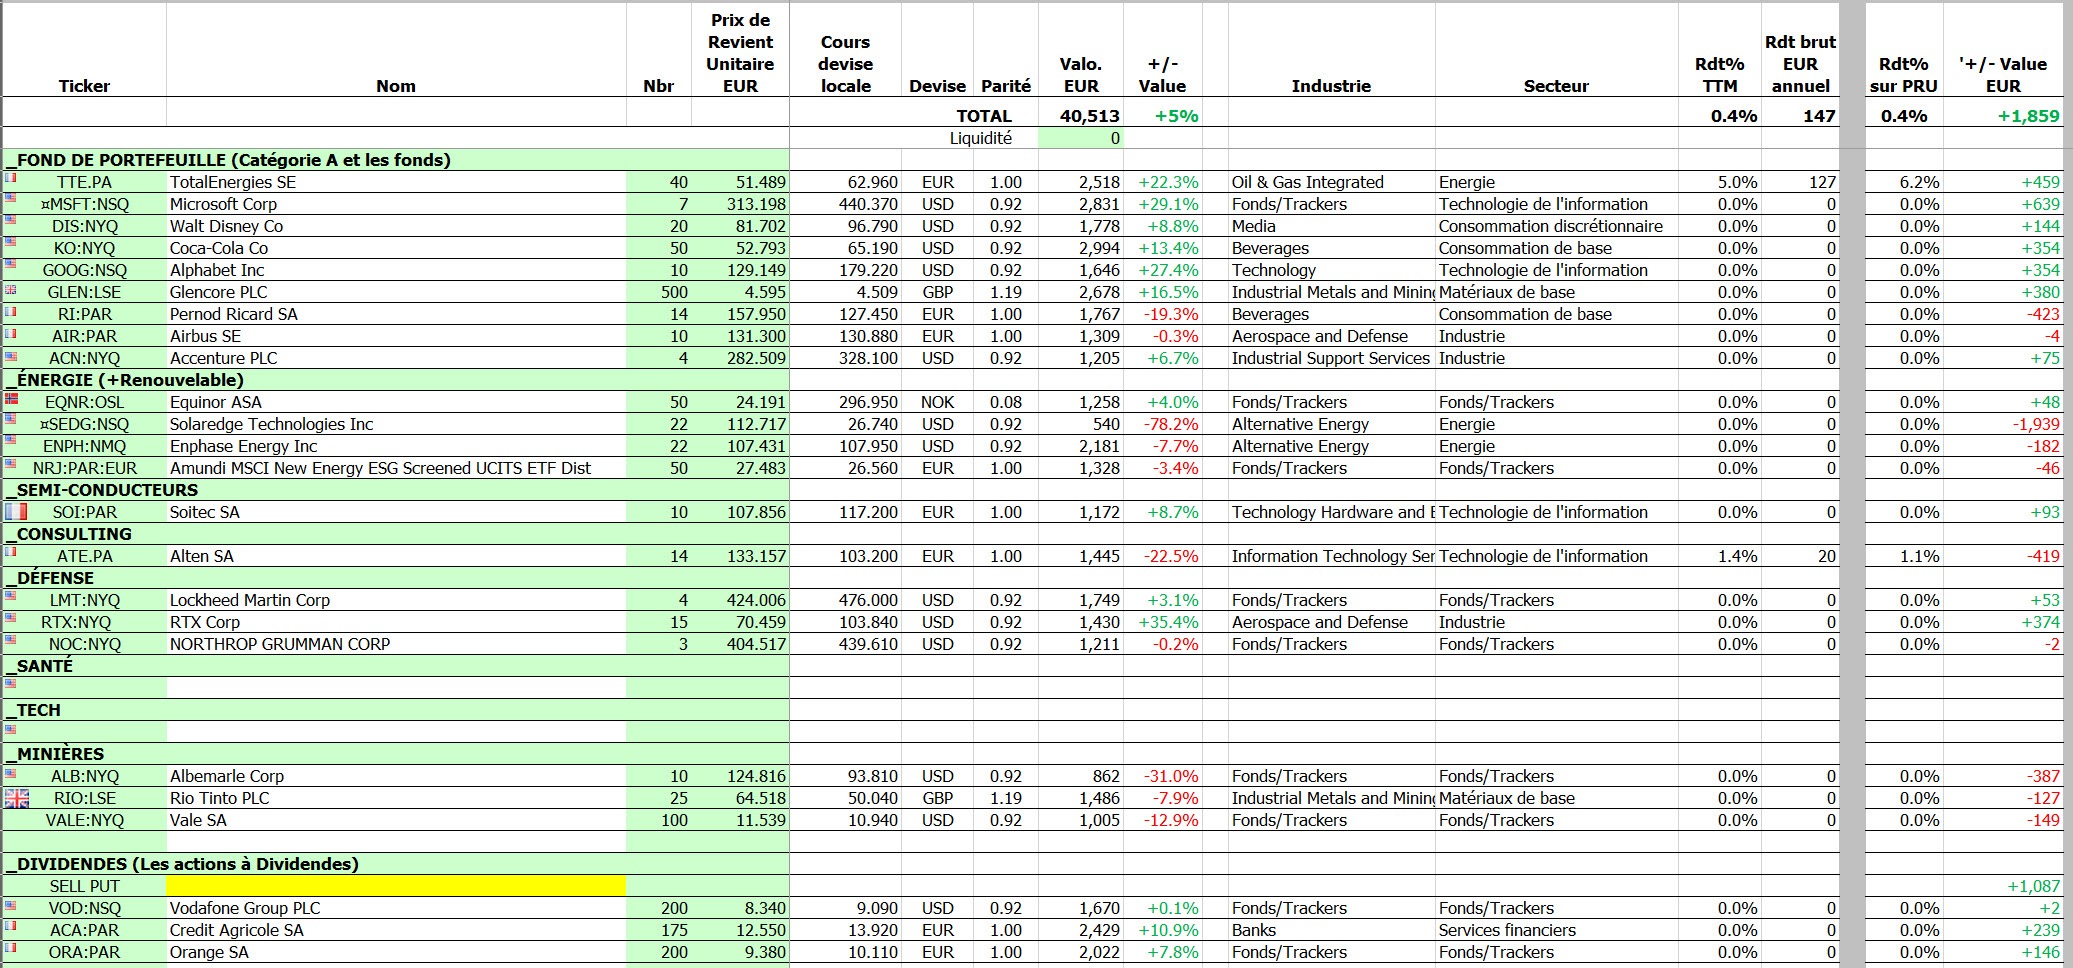Click the +1,087 SELL PUT value
The height and width of the screenshot is (968, 2073).
[x=2003, y=886]
